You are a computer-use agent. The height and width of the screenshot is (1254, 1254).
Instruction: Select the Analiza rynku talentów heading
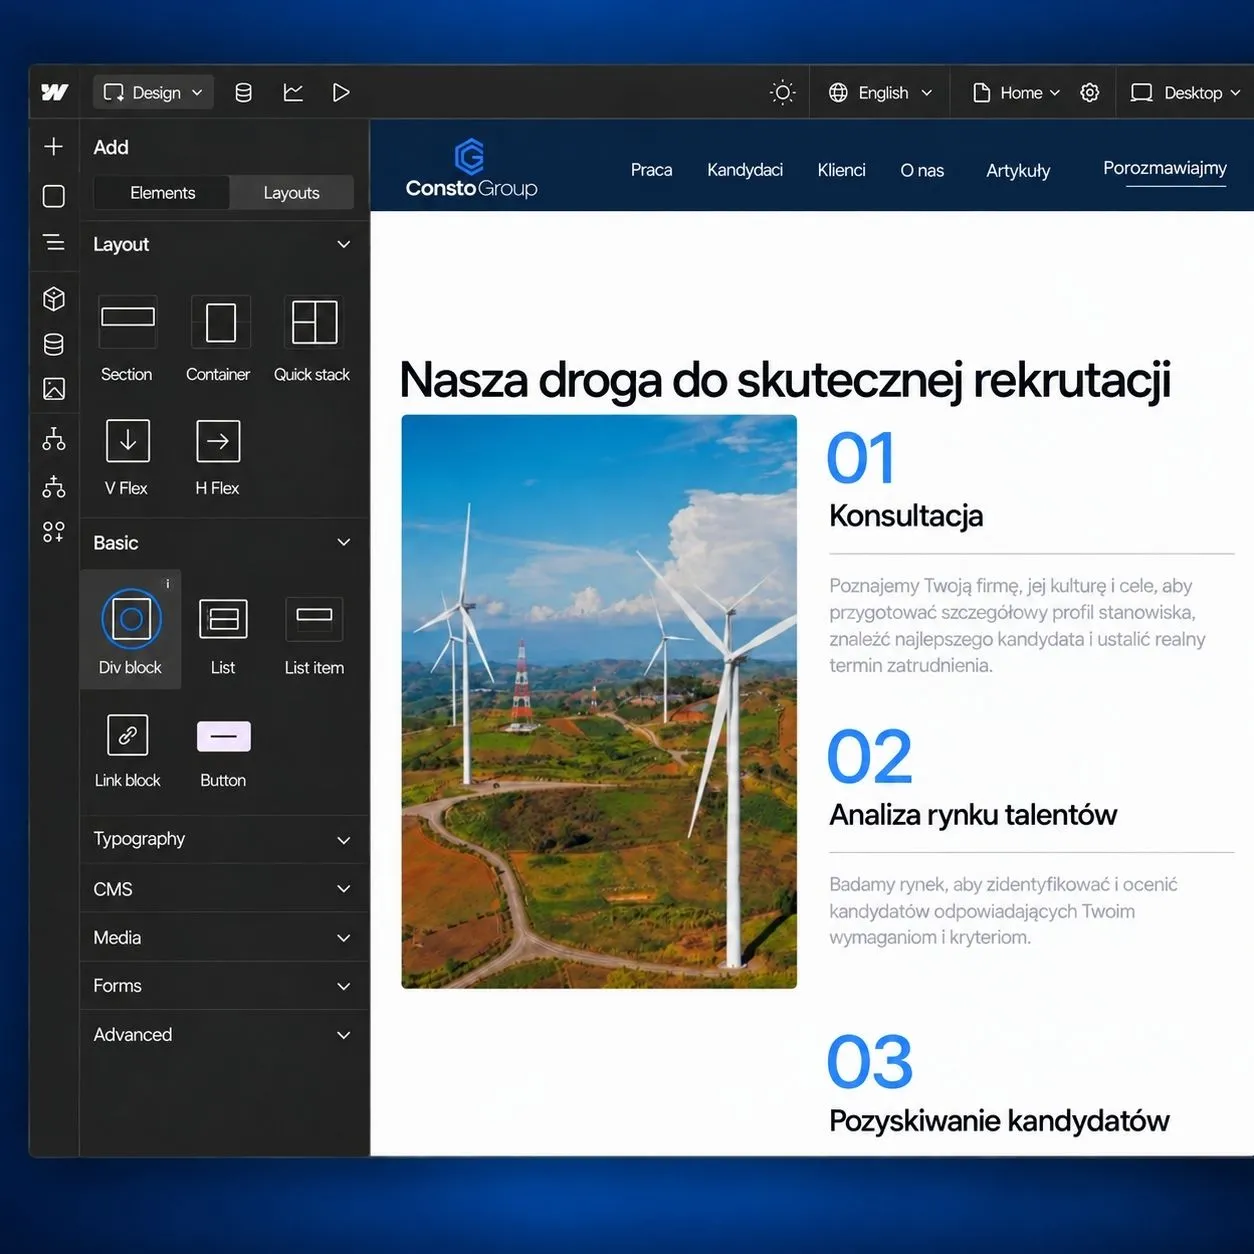pos(973,815)
